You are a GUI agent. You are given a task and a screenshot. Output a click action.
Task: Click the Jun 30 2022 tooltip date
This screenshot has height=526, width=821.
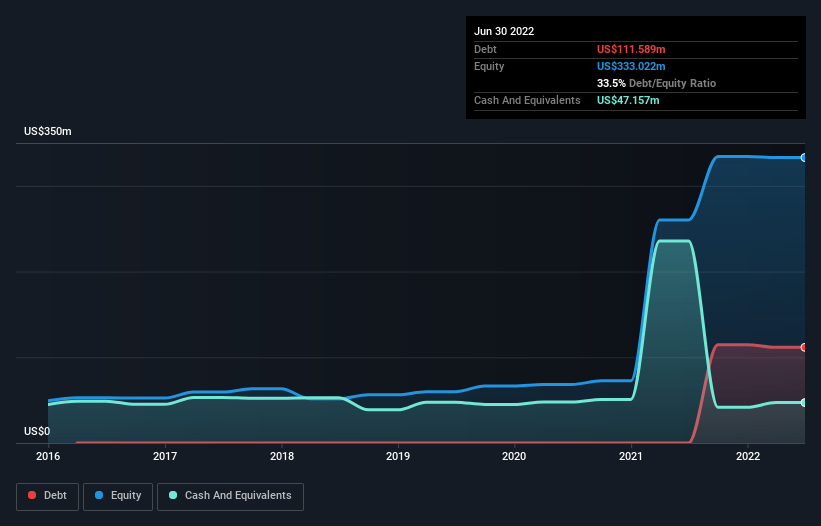[x=504, y=31]
